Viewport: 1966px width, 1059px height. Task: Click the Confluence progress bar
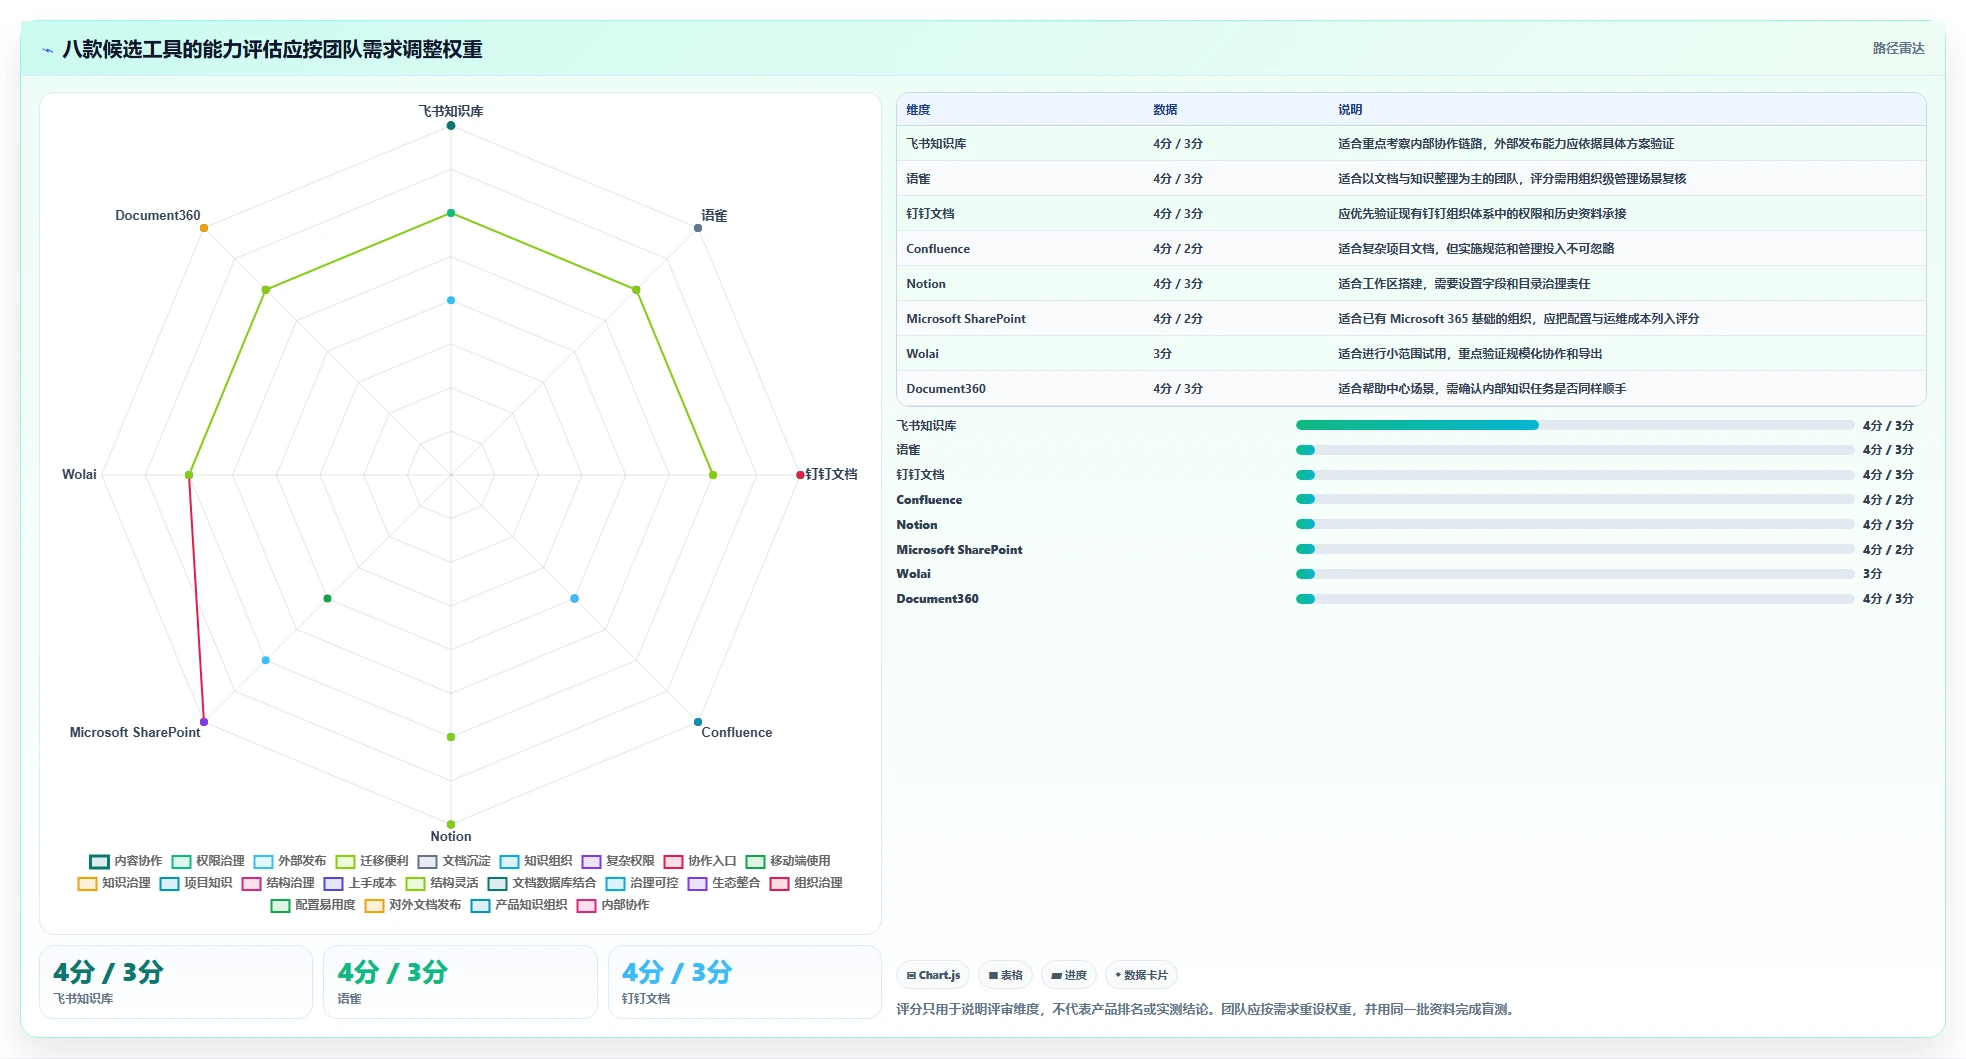click(x=1575, y=499)
